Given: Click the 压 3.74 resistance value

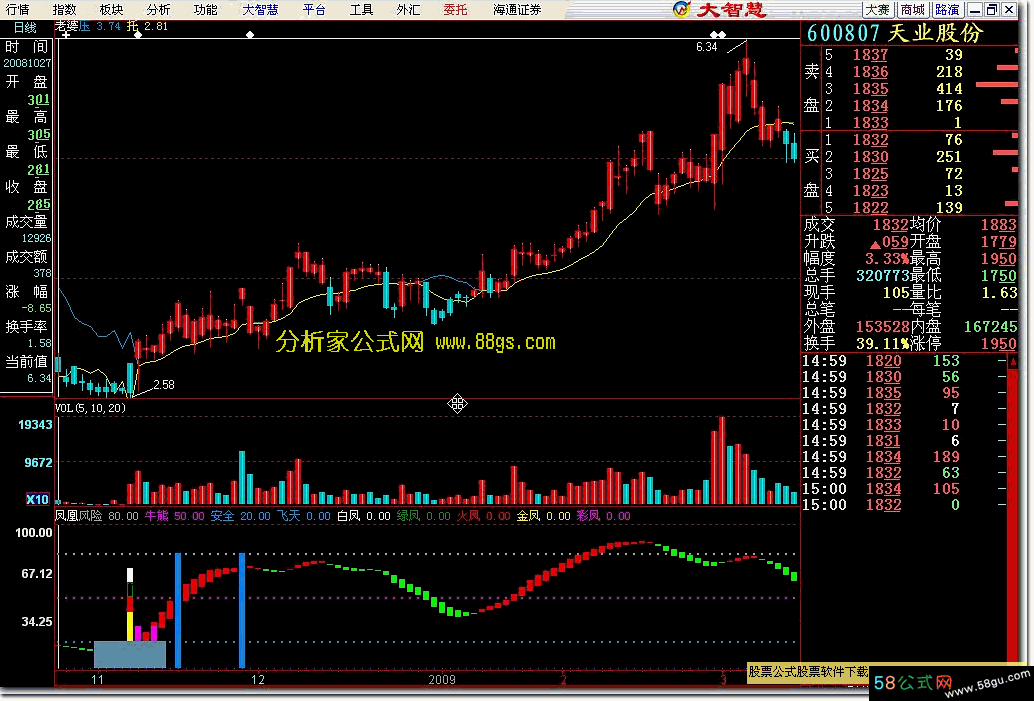Looking at the screenshot, I should tap(100, 26).
